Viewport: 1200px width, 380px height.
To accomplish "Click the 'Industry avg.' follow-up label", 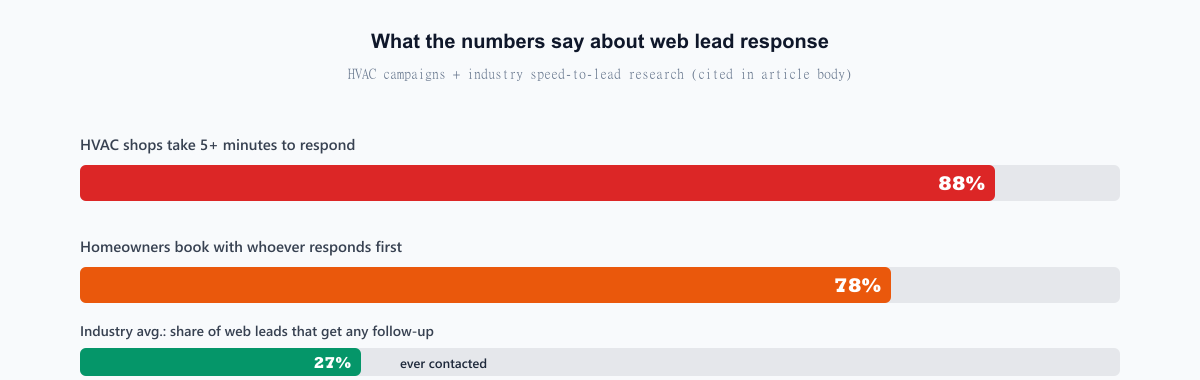I will [257, 331].
